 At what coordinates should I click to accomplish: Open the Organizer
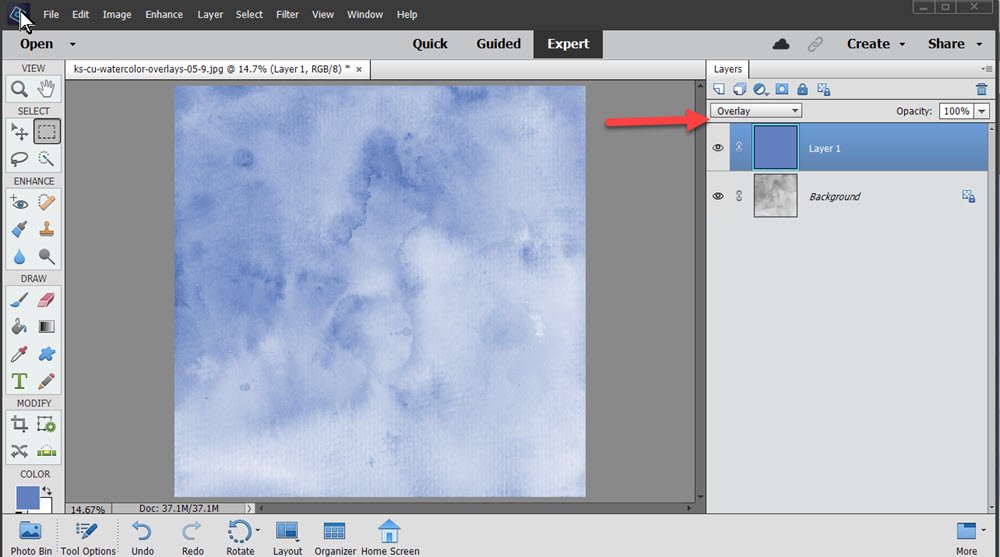coord(335,538)
